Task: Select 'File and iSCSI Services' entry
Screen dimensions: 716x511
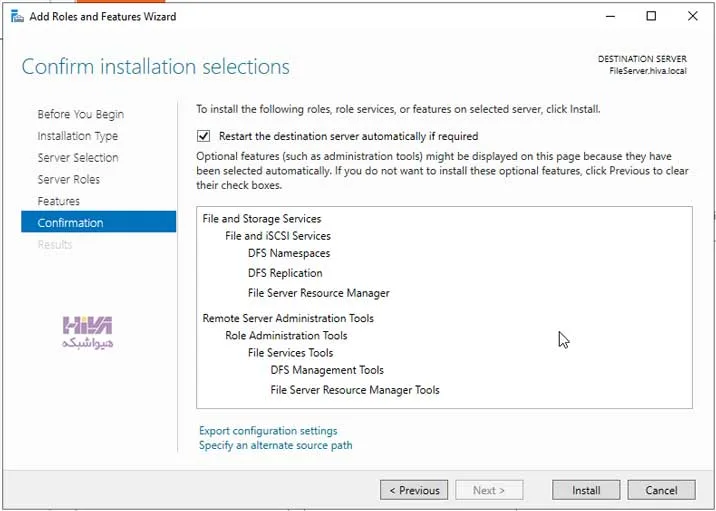Action: coord(278,236)
